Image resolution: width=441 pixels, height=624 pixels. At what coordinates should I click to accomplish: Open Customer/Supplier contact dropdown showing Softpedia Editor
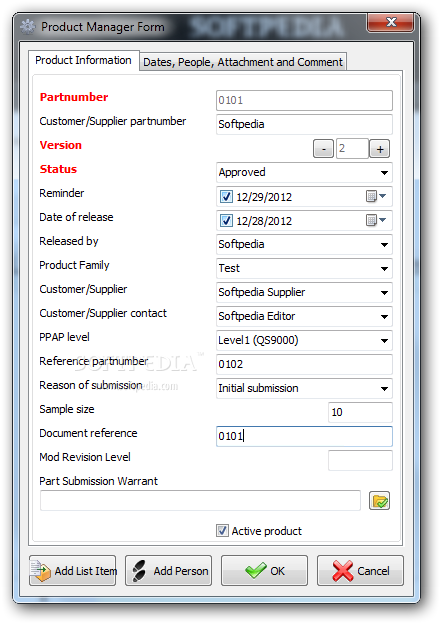tap(304, 316)
